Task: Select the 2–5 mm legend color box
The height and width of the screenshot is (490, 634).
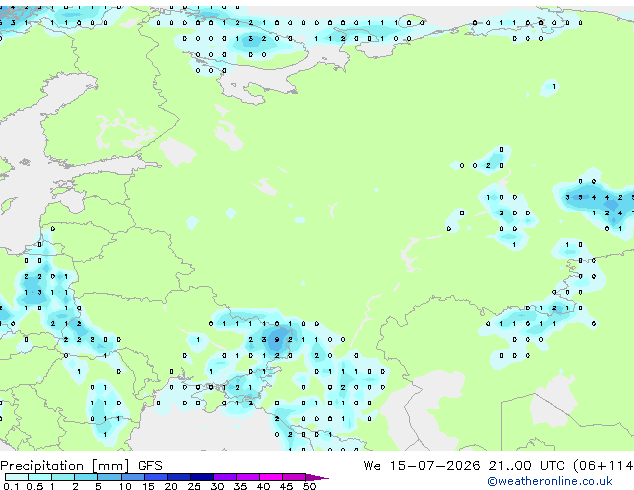Action: pos(86,477)
